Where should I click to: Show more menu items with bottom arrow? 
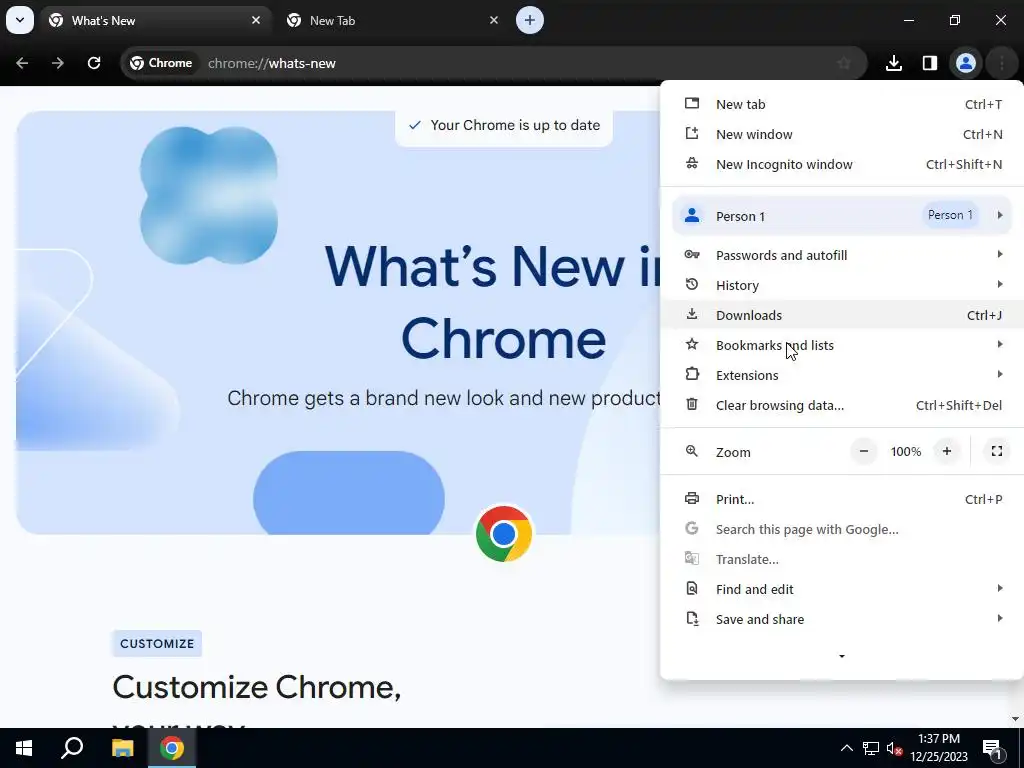point(842,656)
